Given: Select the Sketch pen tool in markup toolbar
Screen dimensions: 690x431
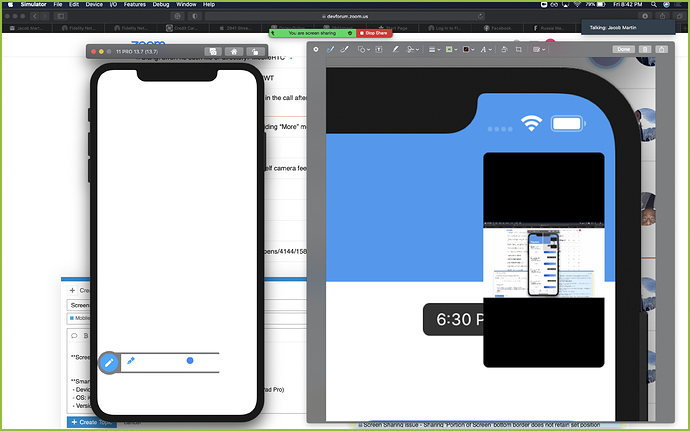Looking at the screenshot, I should tap(330, 49).
